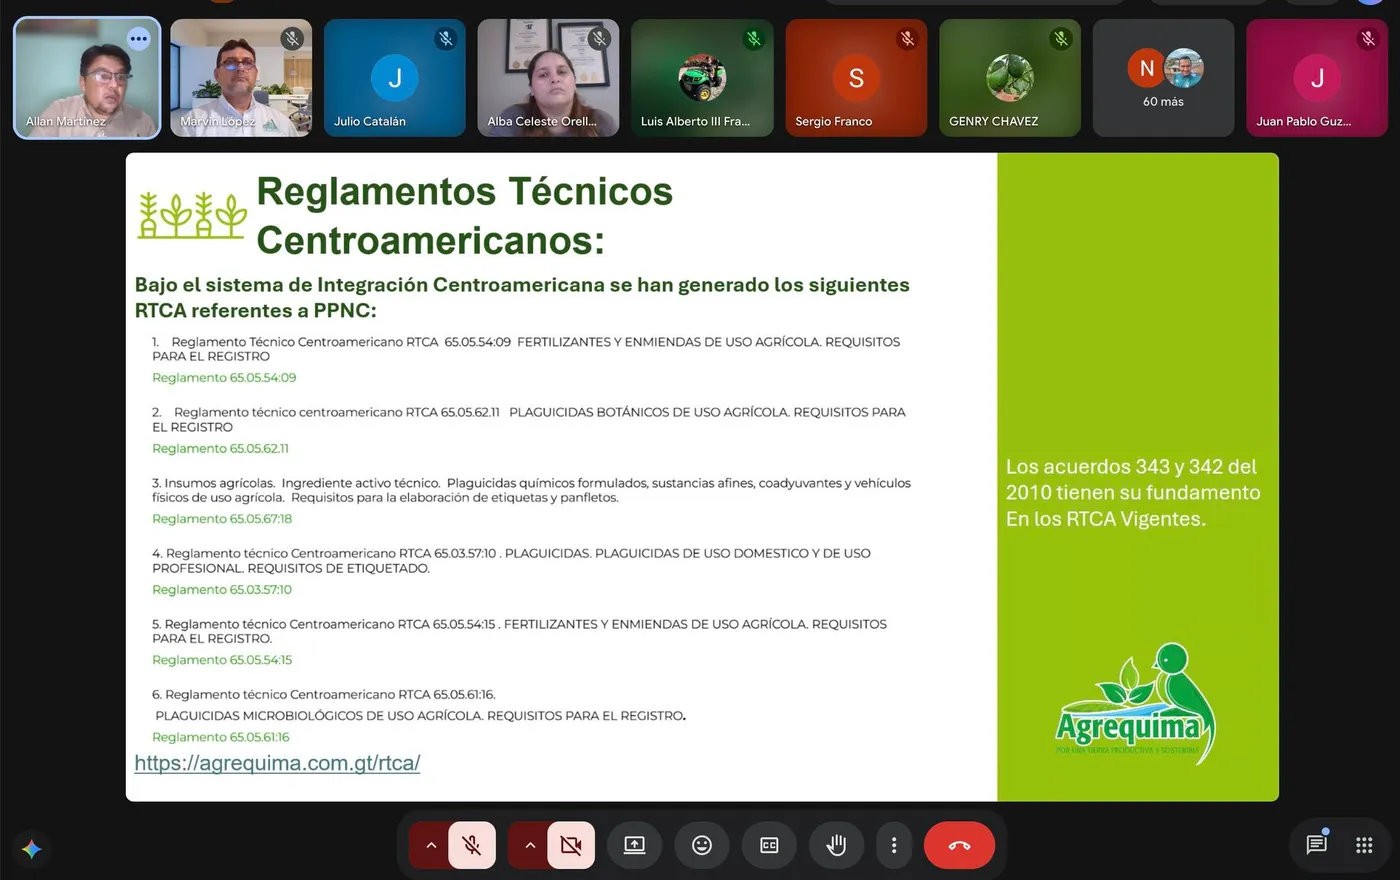Open the agrequima.com.gt/rtca link
This screenshot has height=880, width=1400.
(x=277, y=763)
